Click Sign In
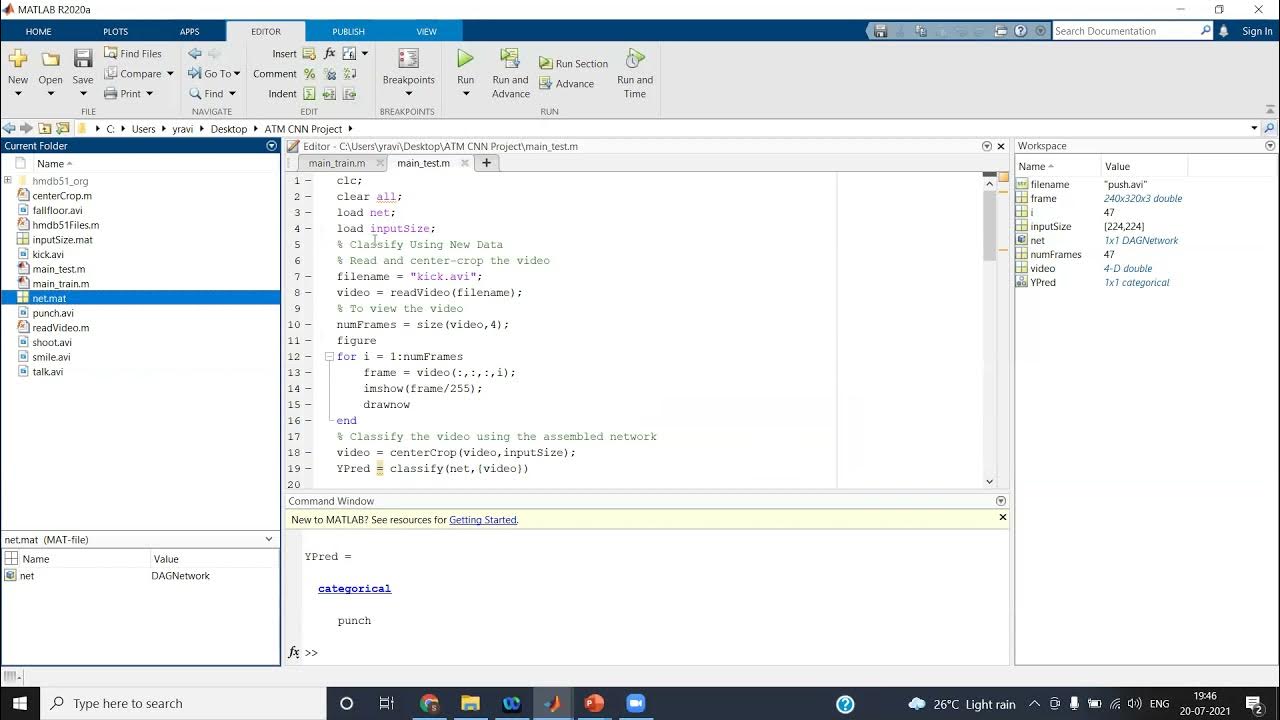1280x720 pixels. click(x=1257, y=31)
